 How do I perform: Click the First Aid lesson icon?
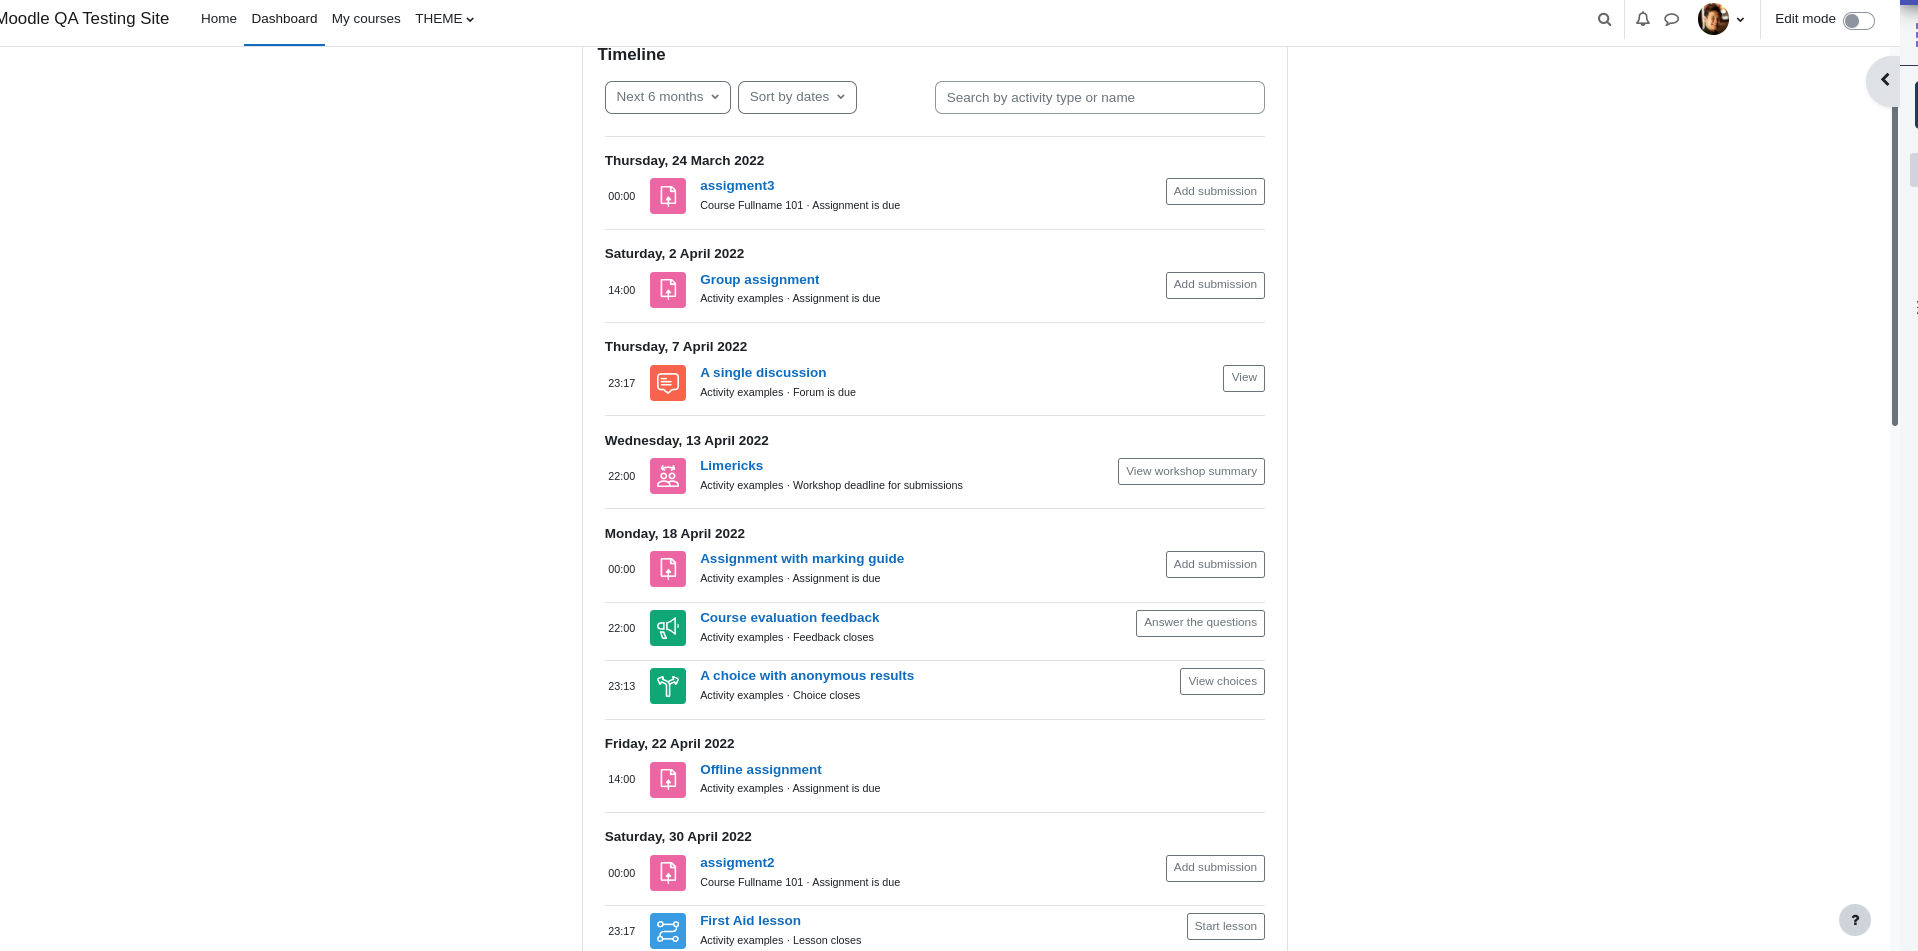click(668, 931)
